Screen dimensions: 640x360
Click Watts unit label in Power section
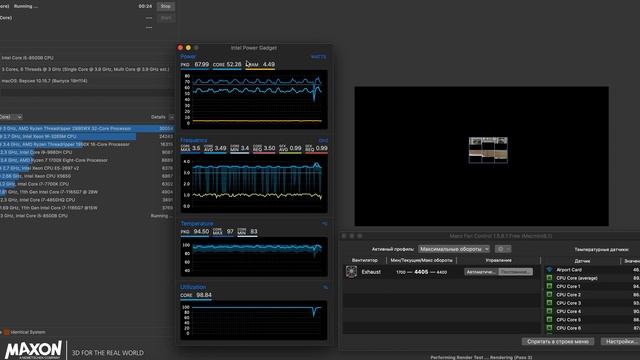318,57
